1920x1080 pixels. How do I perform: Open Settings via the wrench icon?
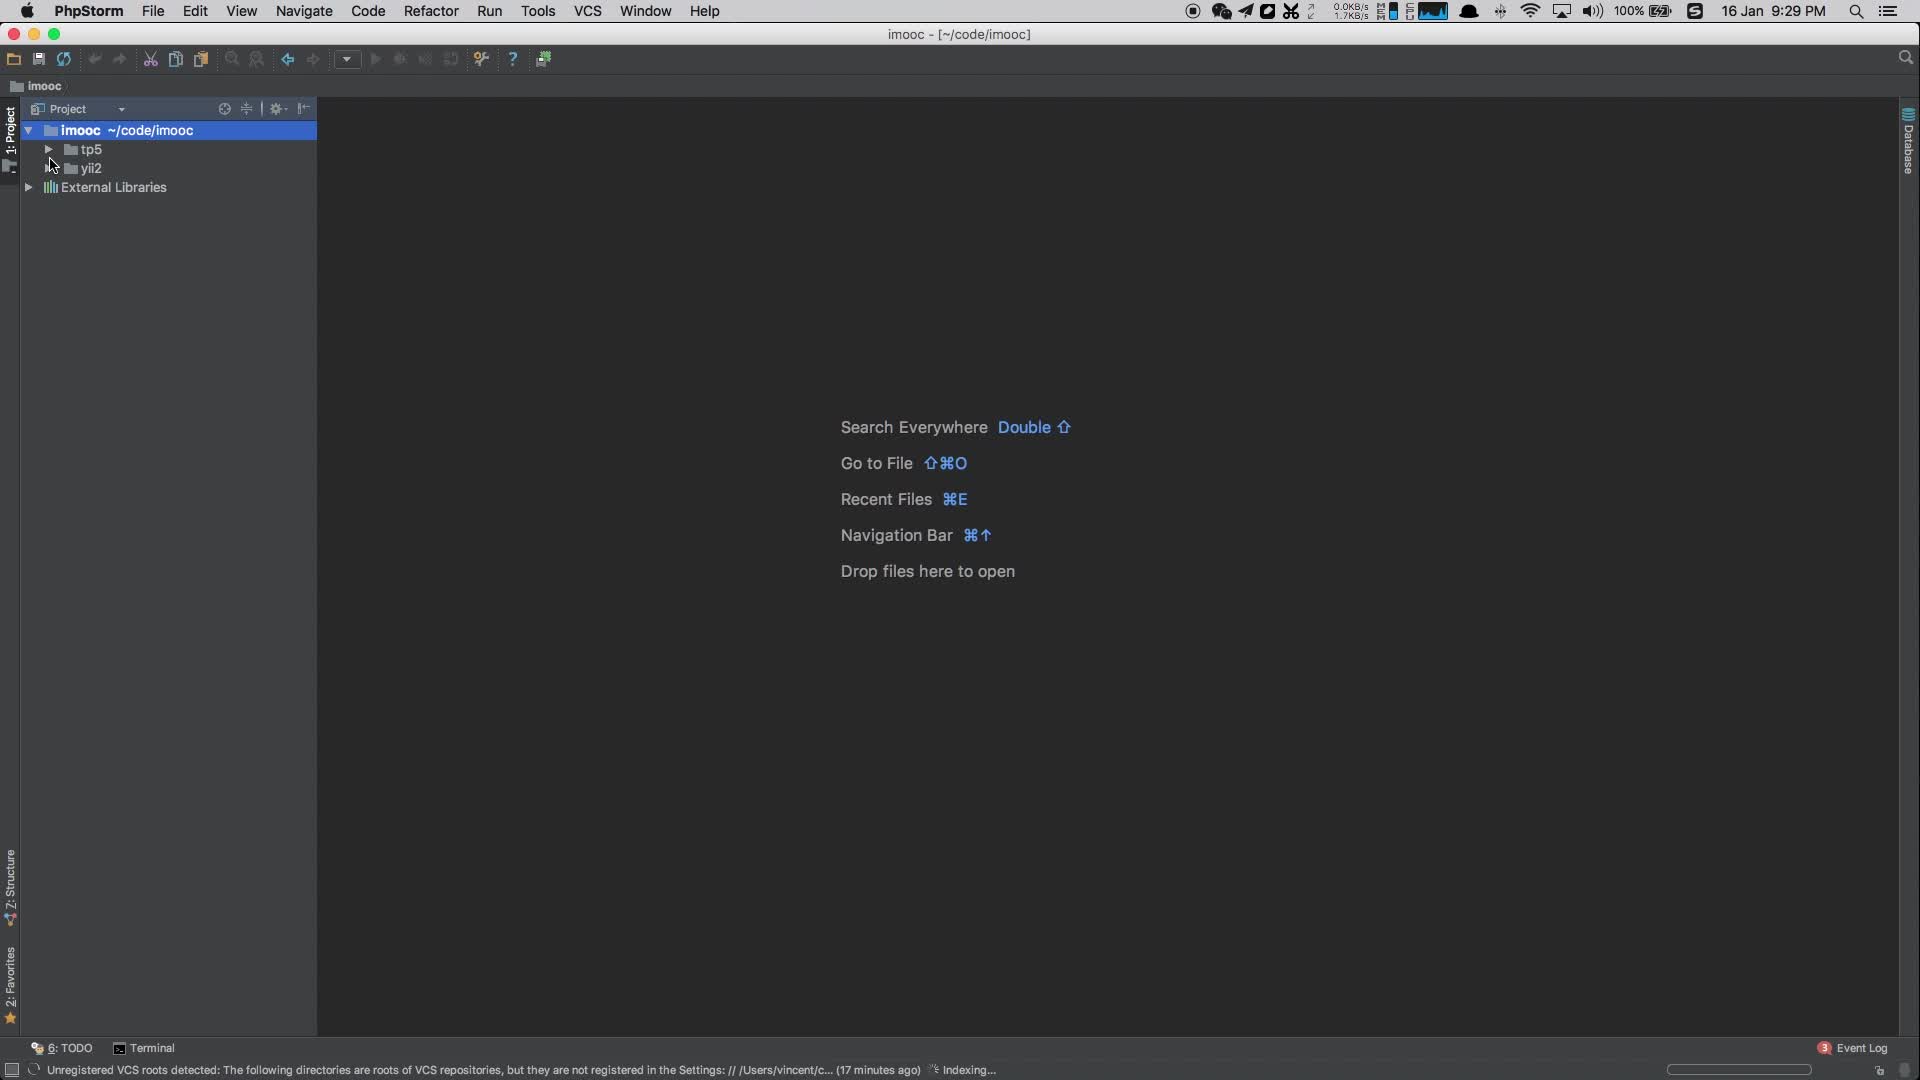pos(482,59)
